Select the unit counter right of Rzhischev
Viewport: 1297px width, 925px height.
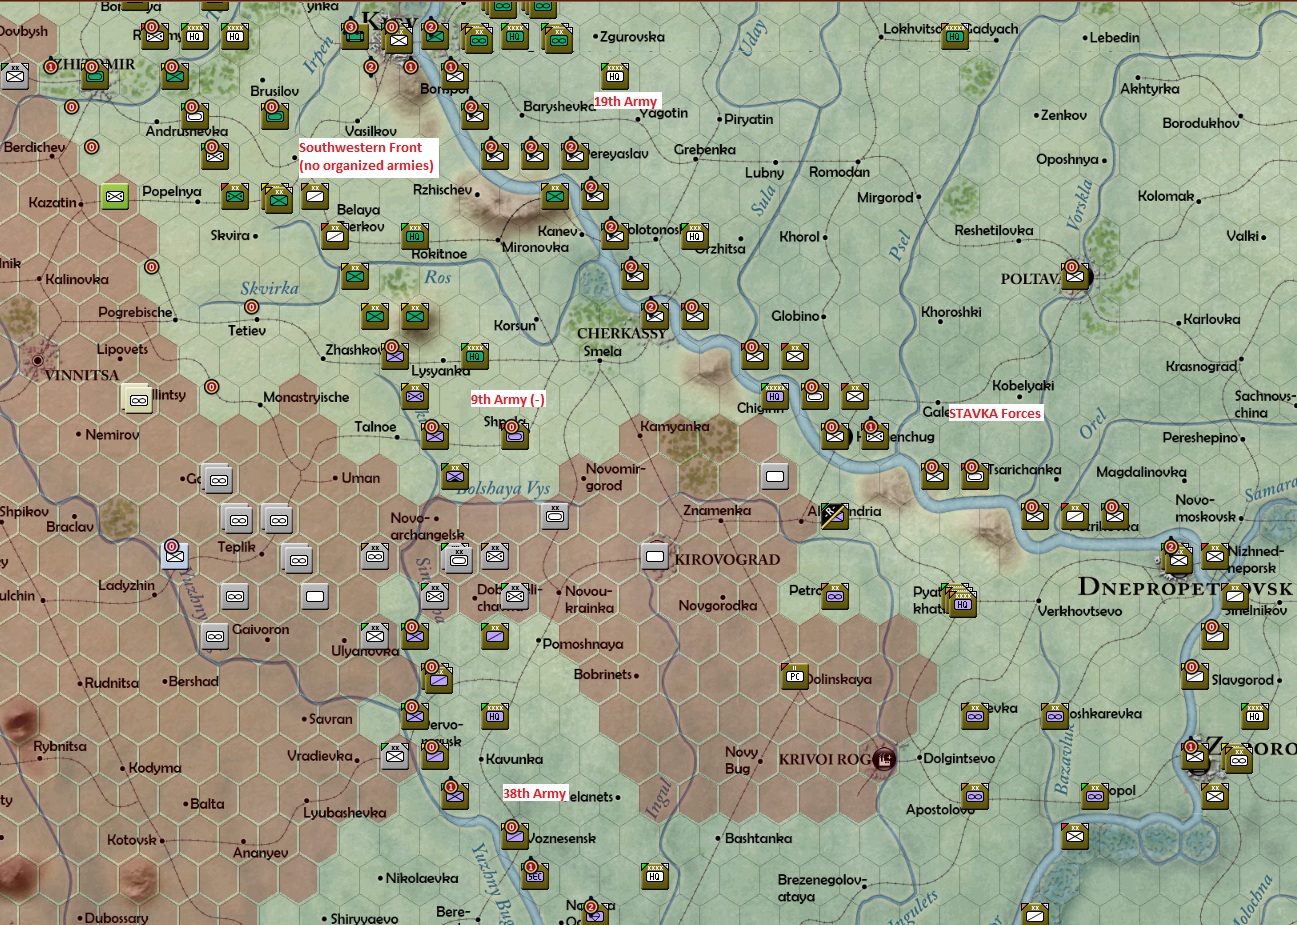coord(555,196)
